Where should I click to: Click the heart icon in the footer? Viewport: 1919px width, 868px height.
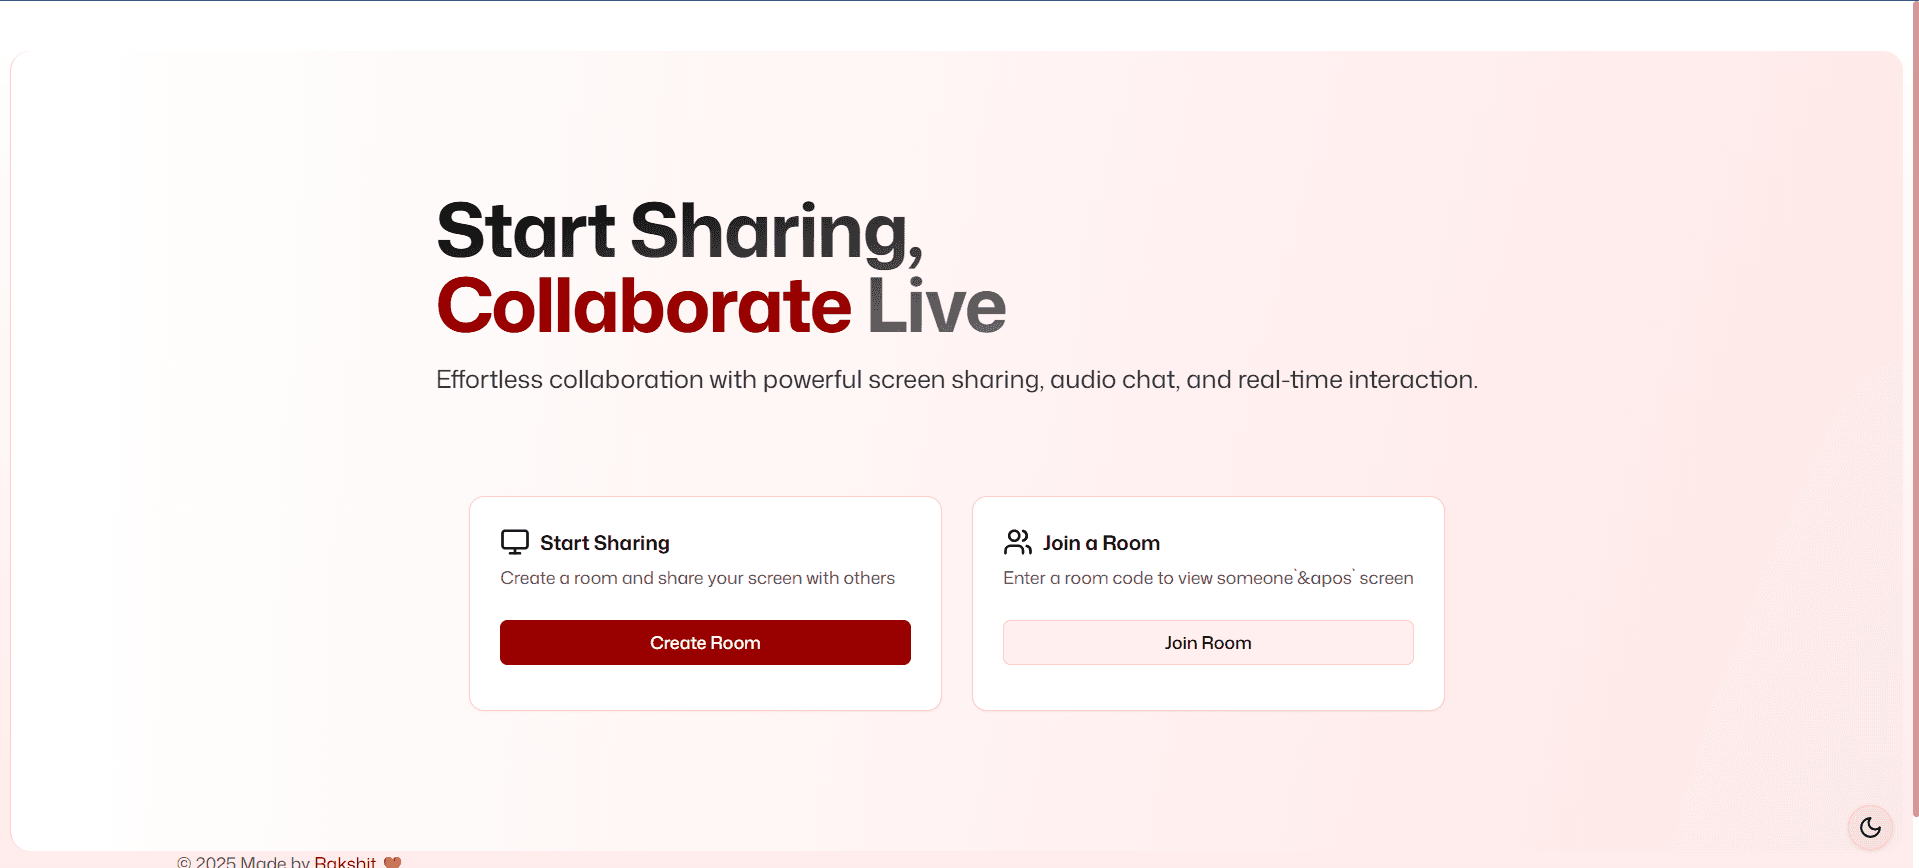pyautogui.click(x=393, y=862)
